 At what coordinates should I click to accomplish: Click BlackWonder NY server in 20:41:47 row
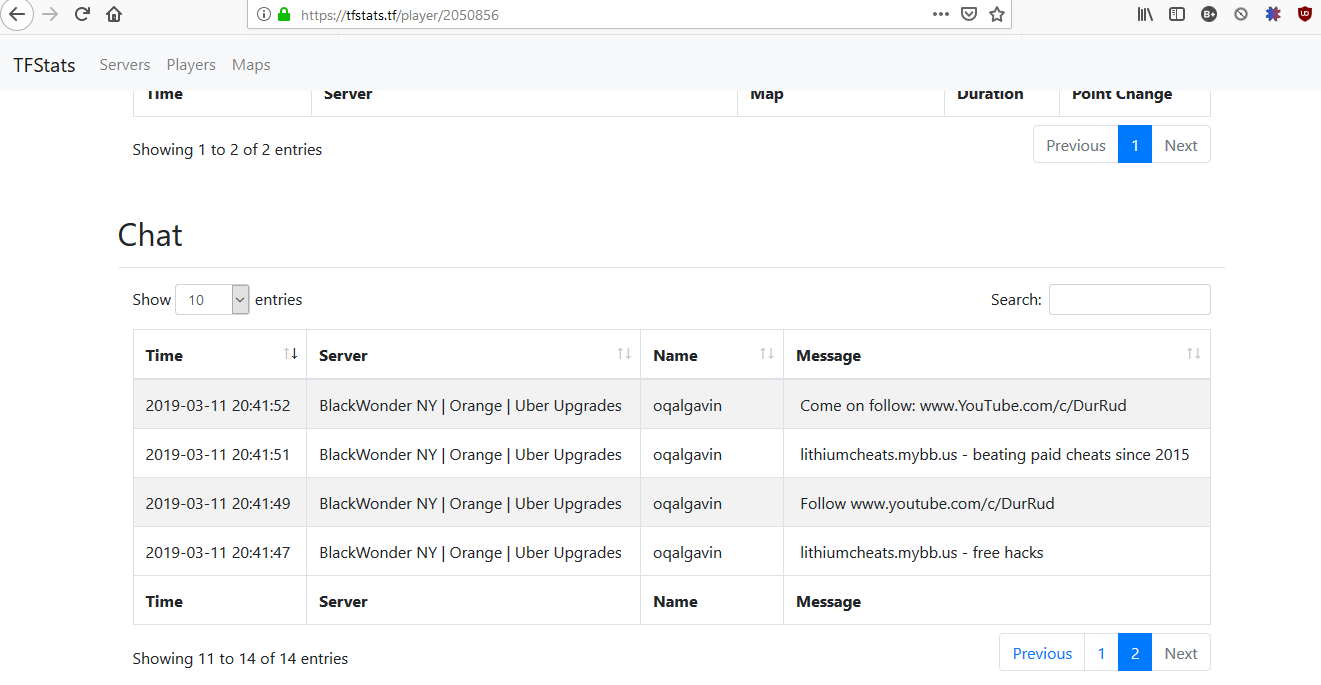470,552
